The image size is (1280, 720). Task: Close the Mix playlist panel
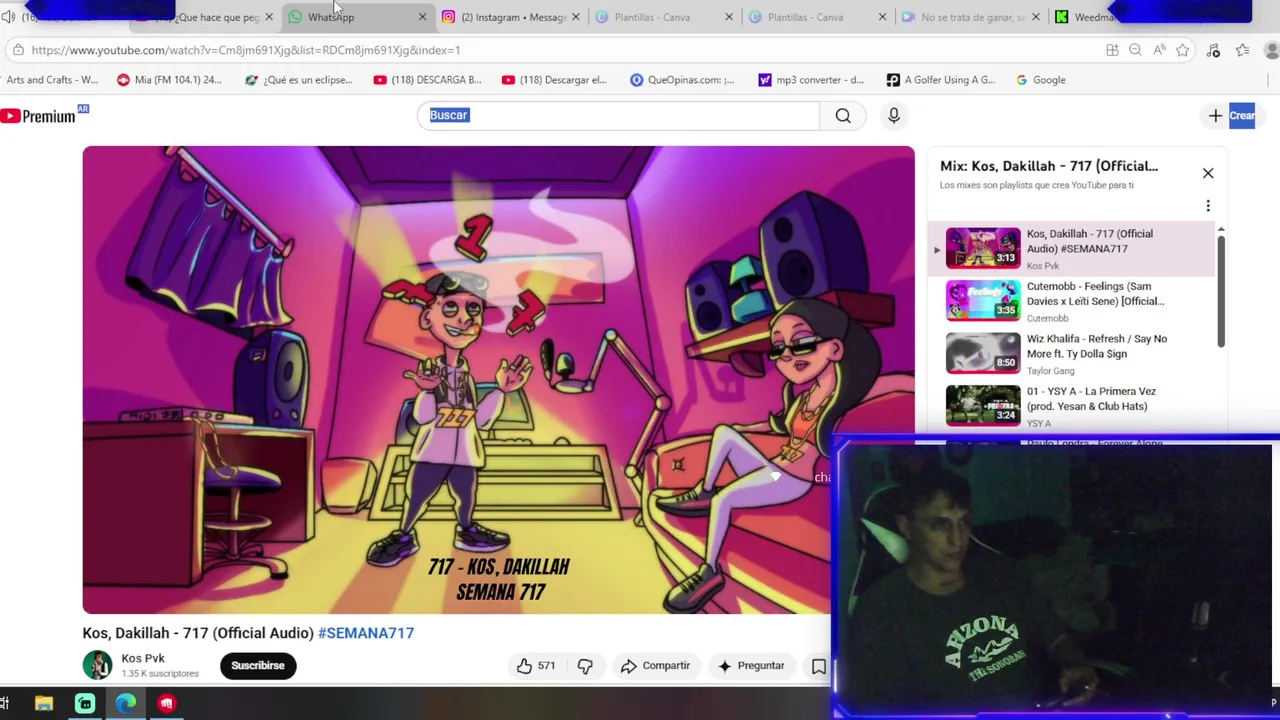(1208, 173)
